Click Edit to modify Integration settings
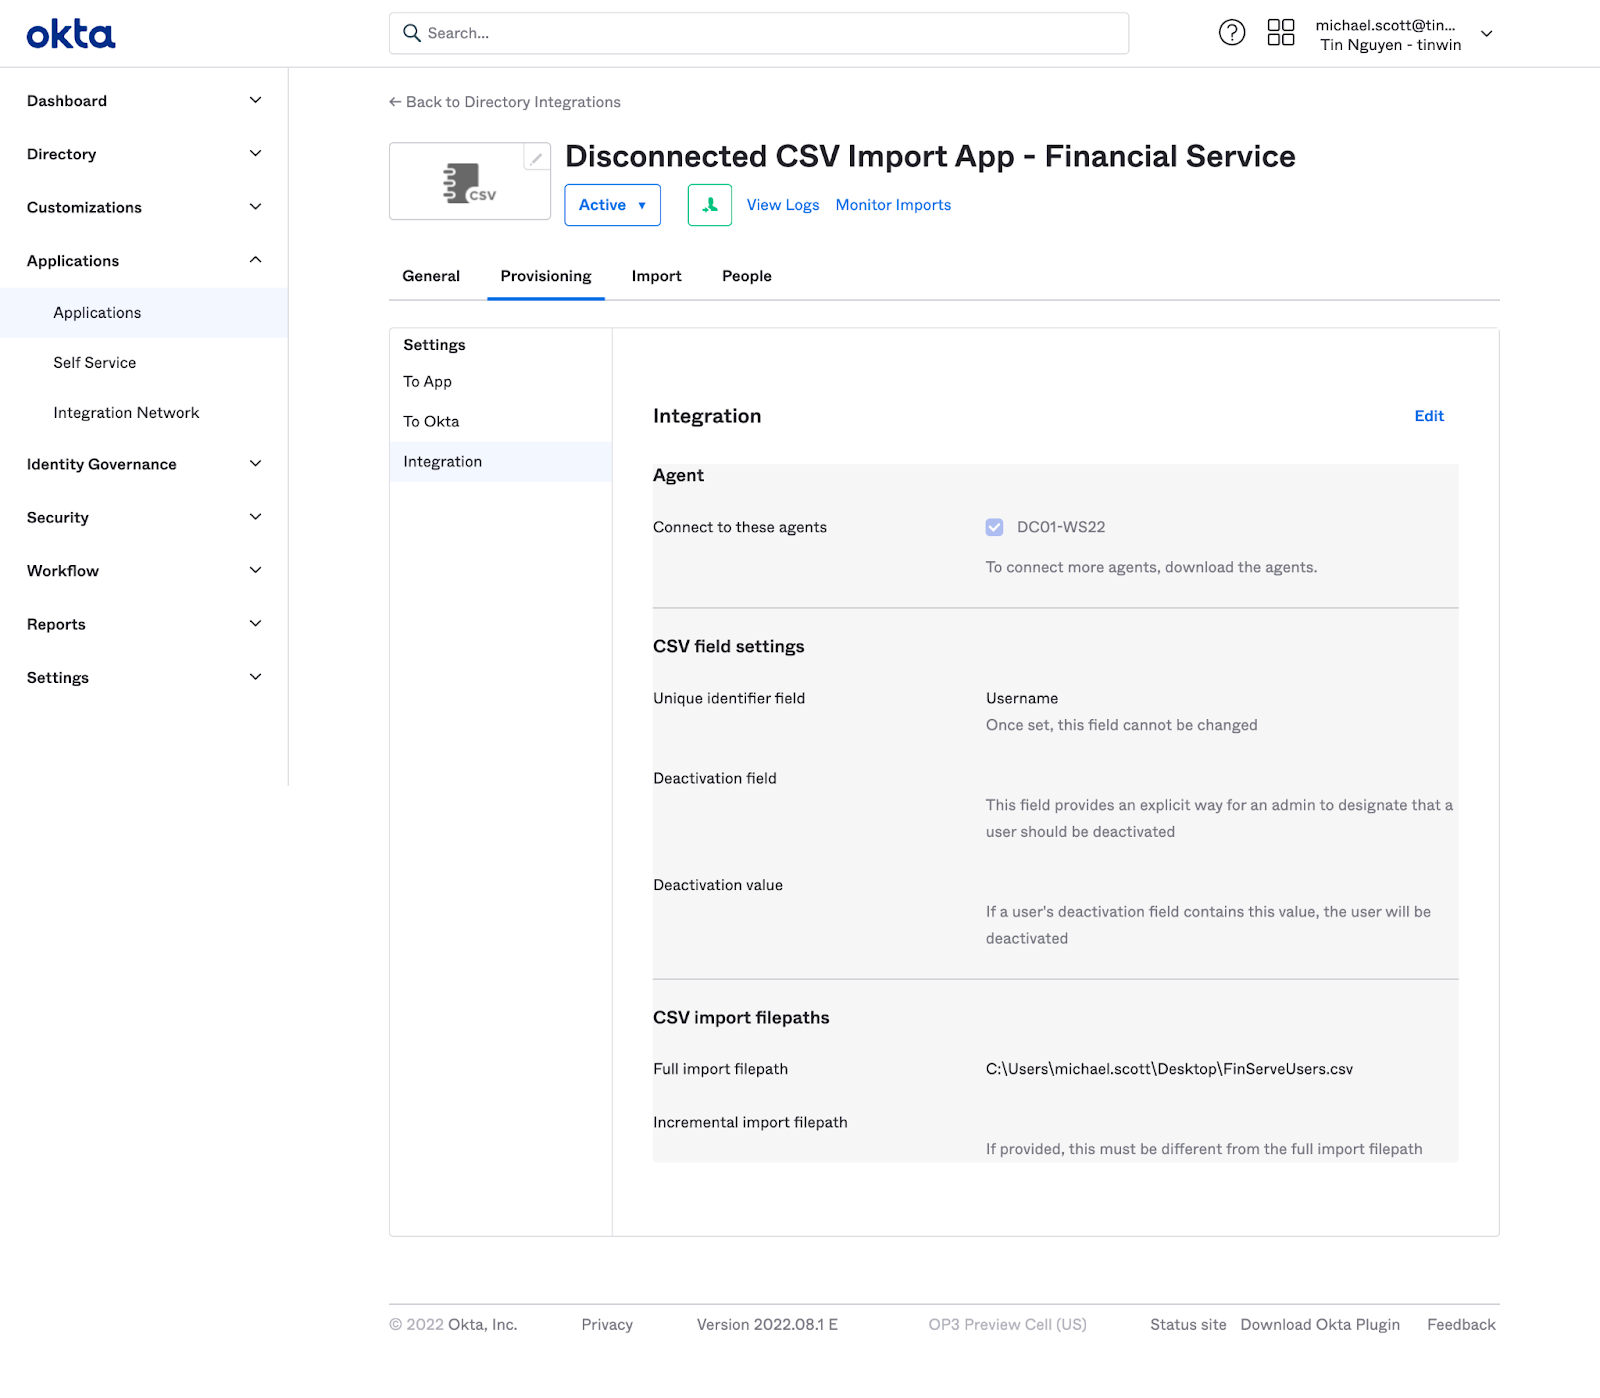The width and height of the screenshot is (1600, 1398). 1428,416
